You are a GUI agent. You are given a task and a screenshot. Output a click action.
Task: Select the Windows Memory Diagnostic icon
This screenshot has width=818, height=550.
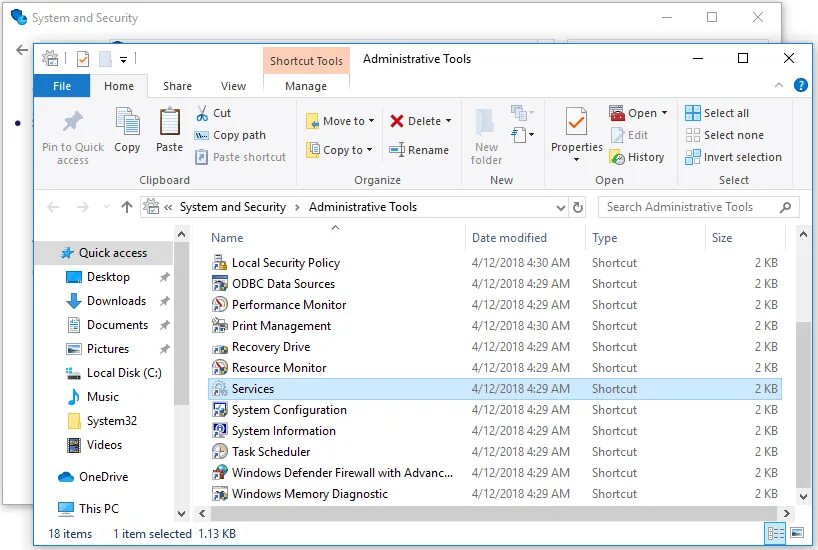pos(220,494)
